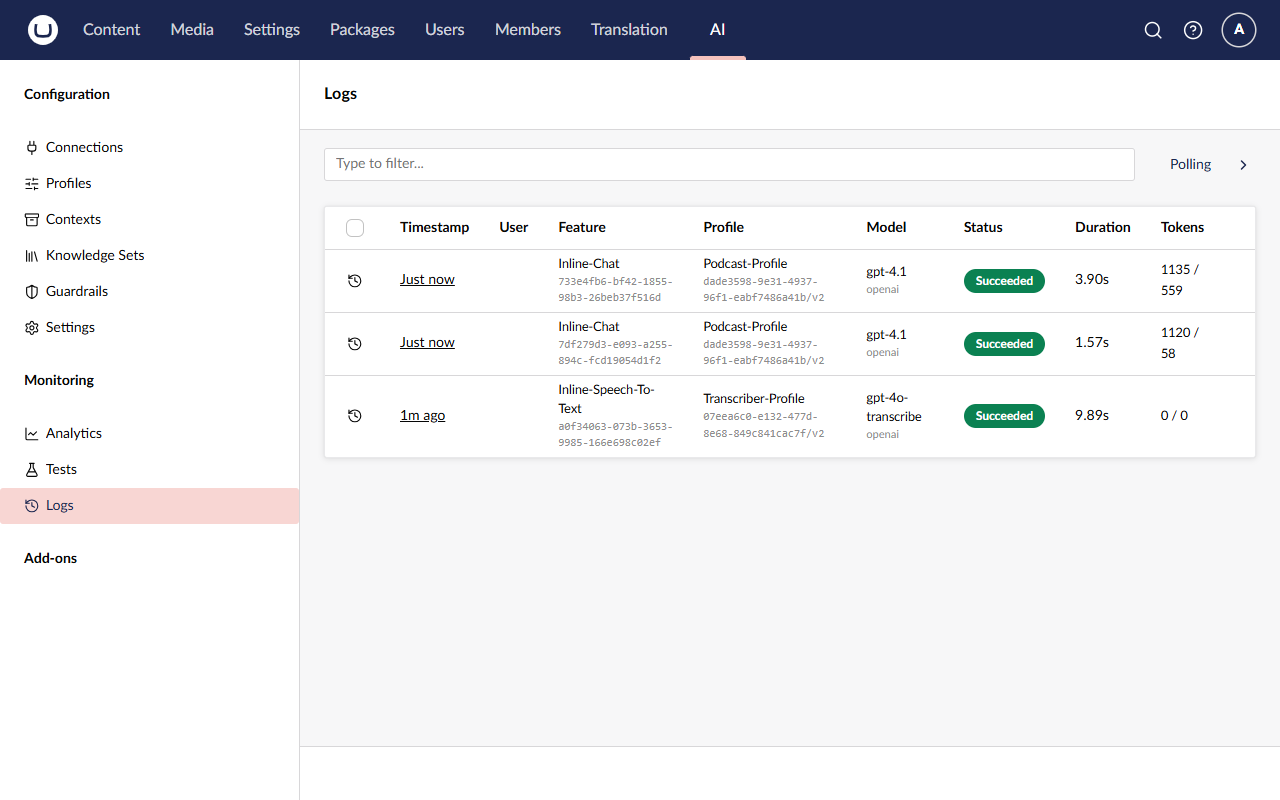Click the Profiles sliders icon
This screenshot has width=1280, height=800.
[32, 183]
